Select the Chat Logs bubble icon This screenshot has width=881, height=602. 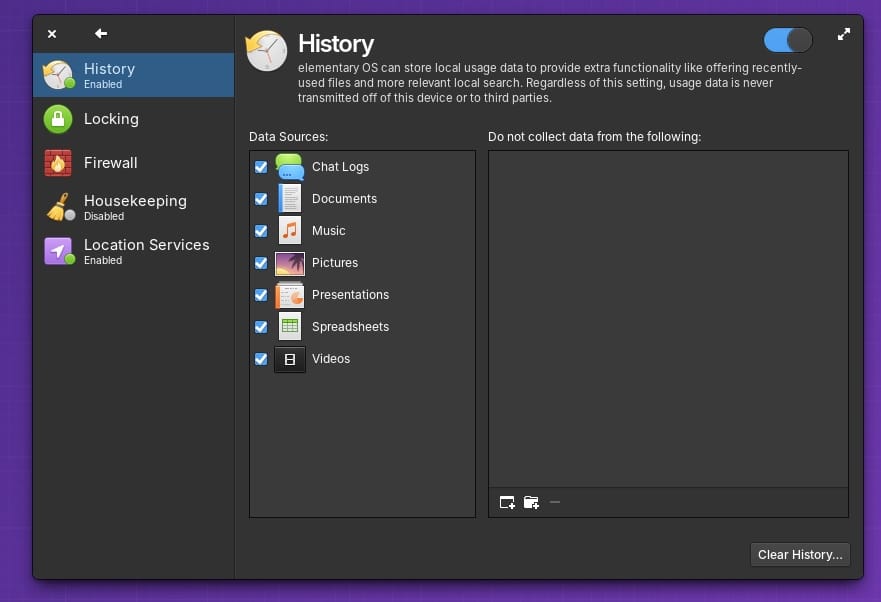coord(289,167)
